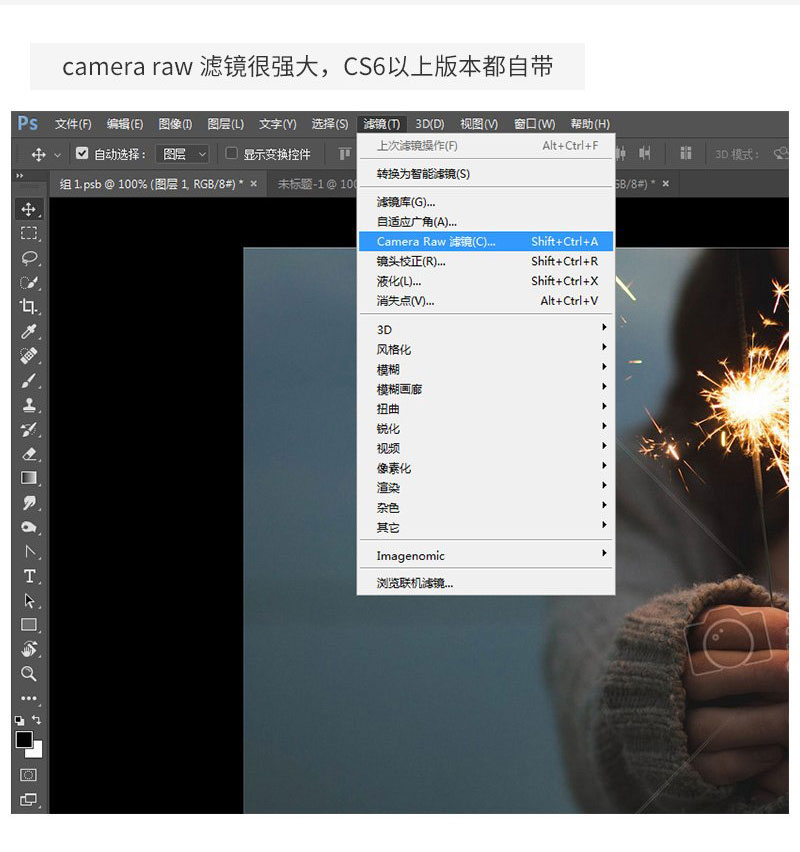
Task: Open the 窗口(W) menu
Action: pos(534,124)
